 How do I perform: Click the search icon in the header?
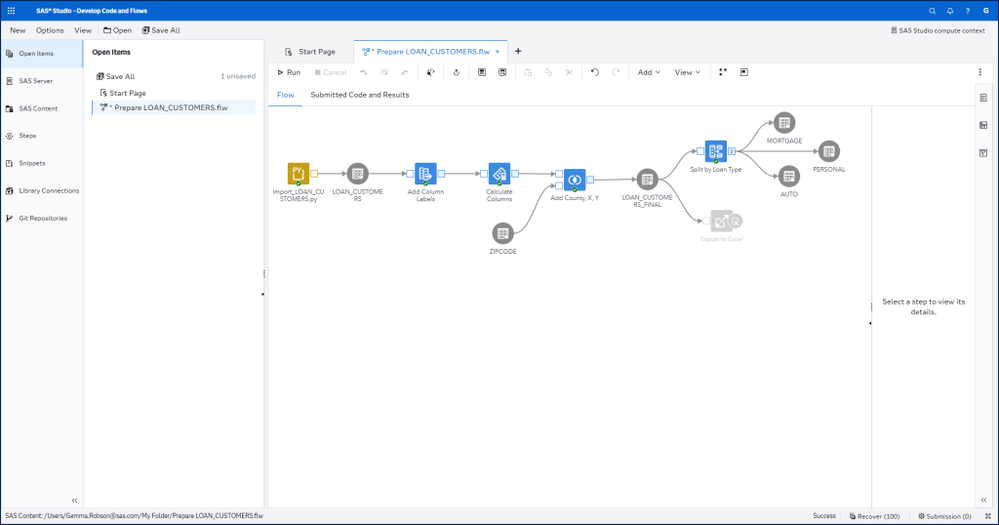click(932, 11)
